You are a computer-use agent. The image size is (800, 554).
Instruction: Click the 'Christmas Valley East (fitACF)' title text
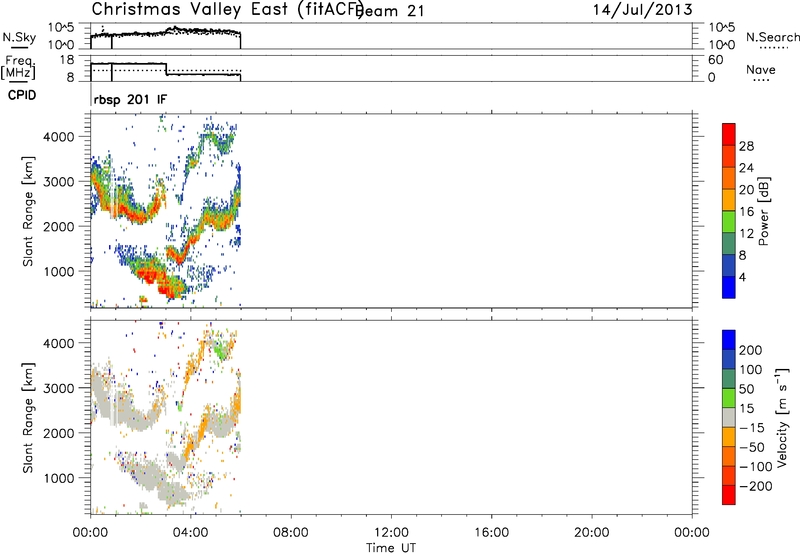click(228, 9)
